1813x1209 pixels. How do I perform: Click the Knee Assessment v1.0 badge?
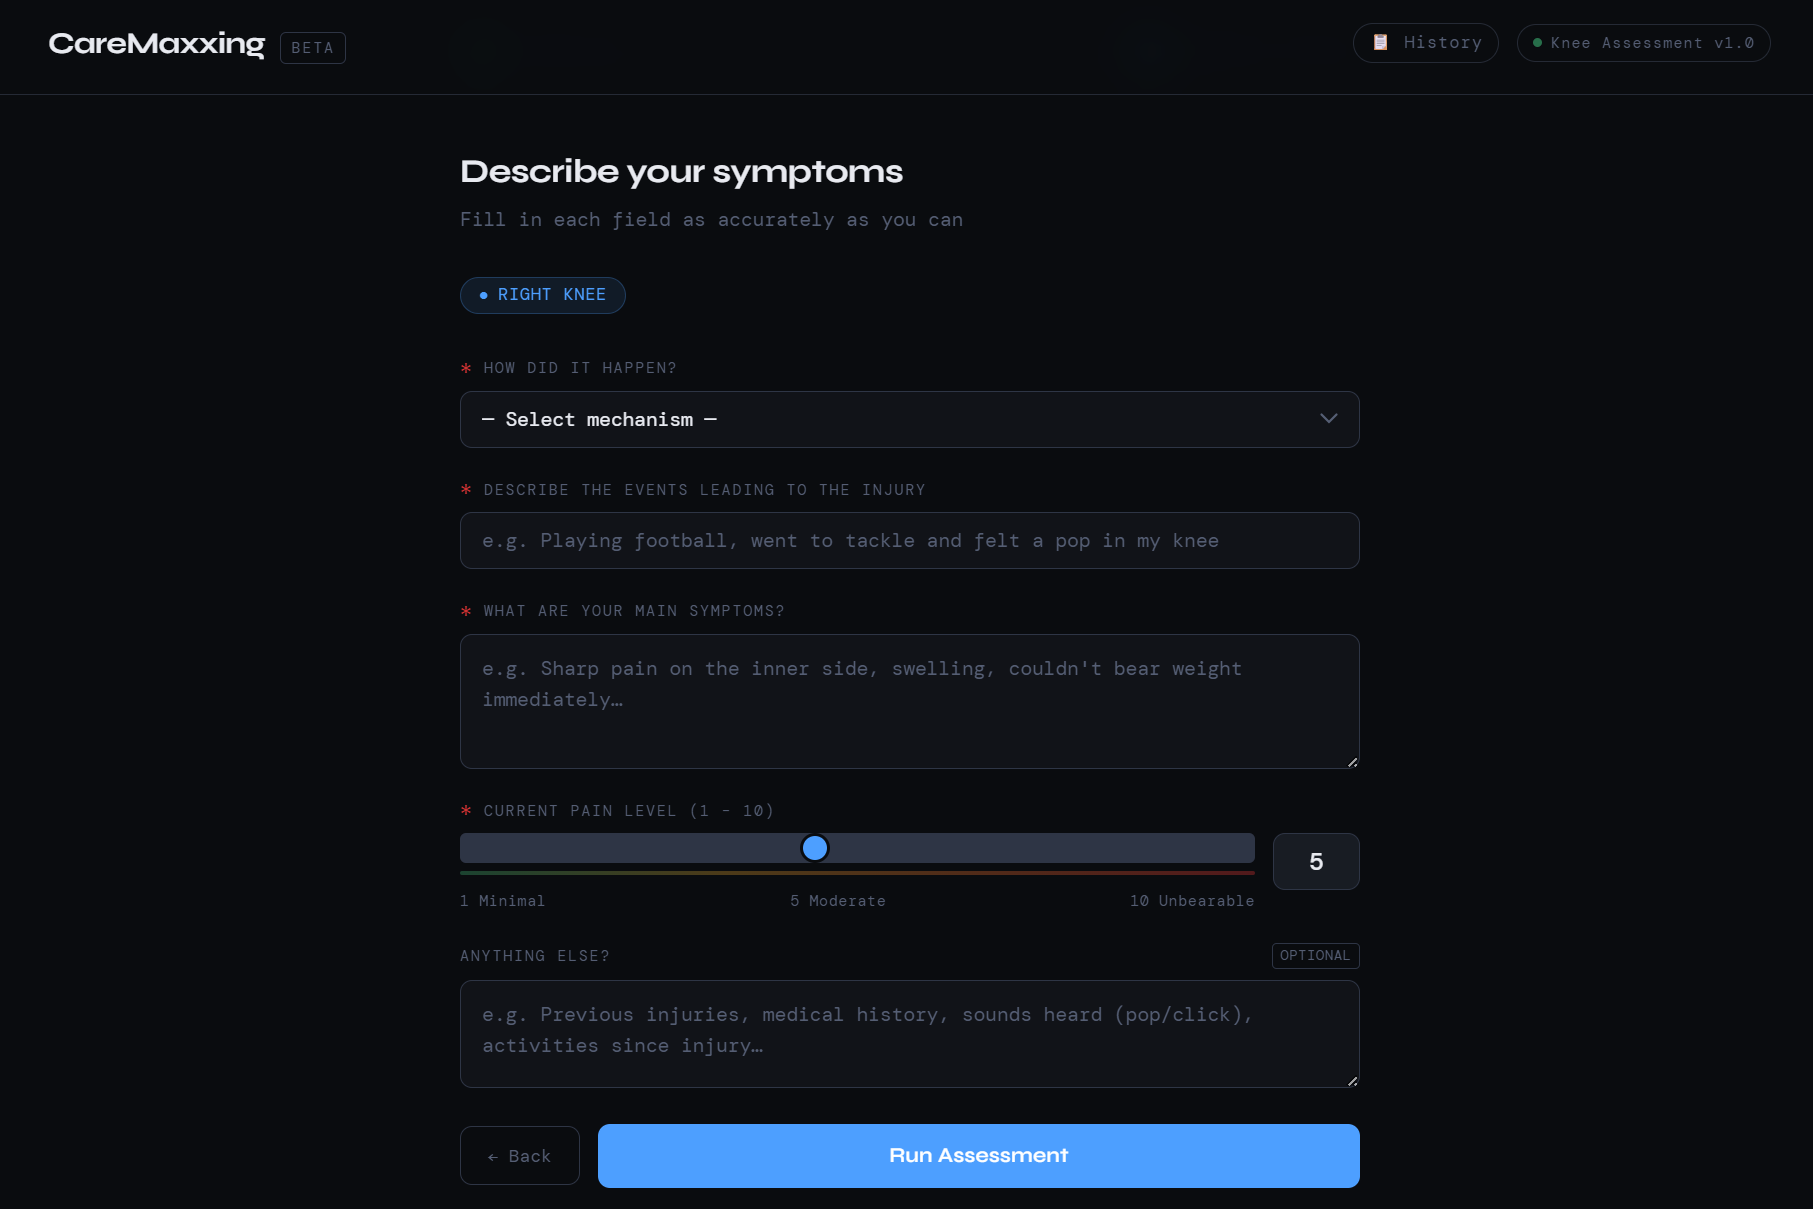click(x=1643, y=43)
